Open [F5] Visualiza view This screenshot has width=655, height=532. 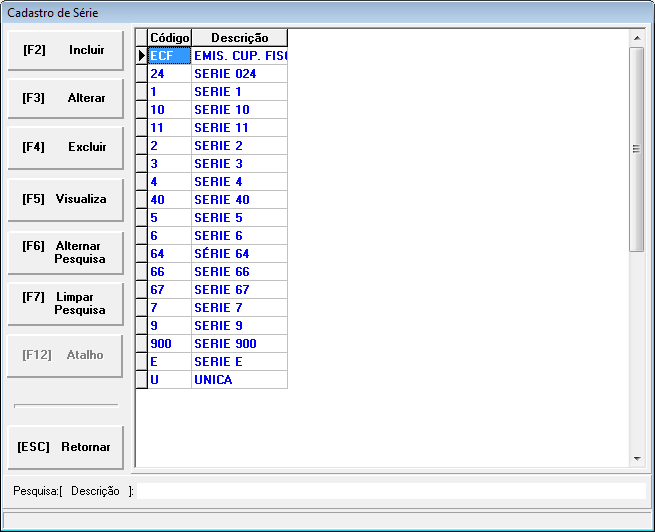click(66, 199)
